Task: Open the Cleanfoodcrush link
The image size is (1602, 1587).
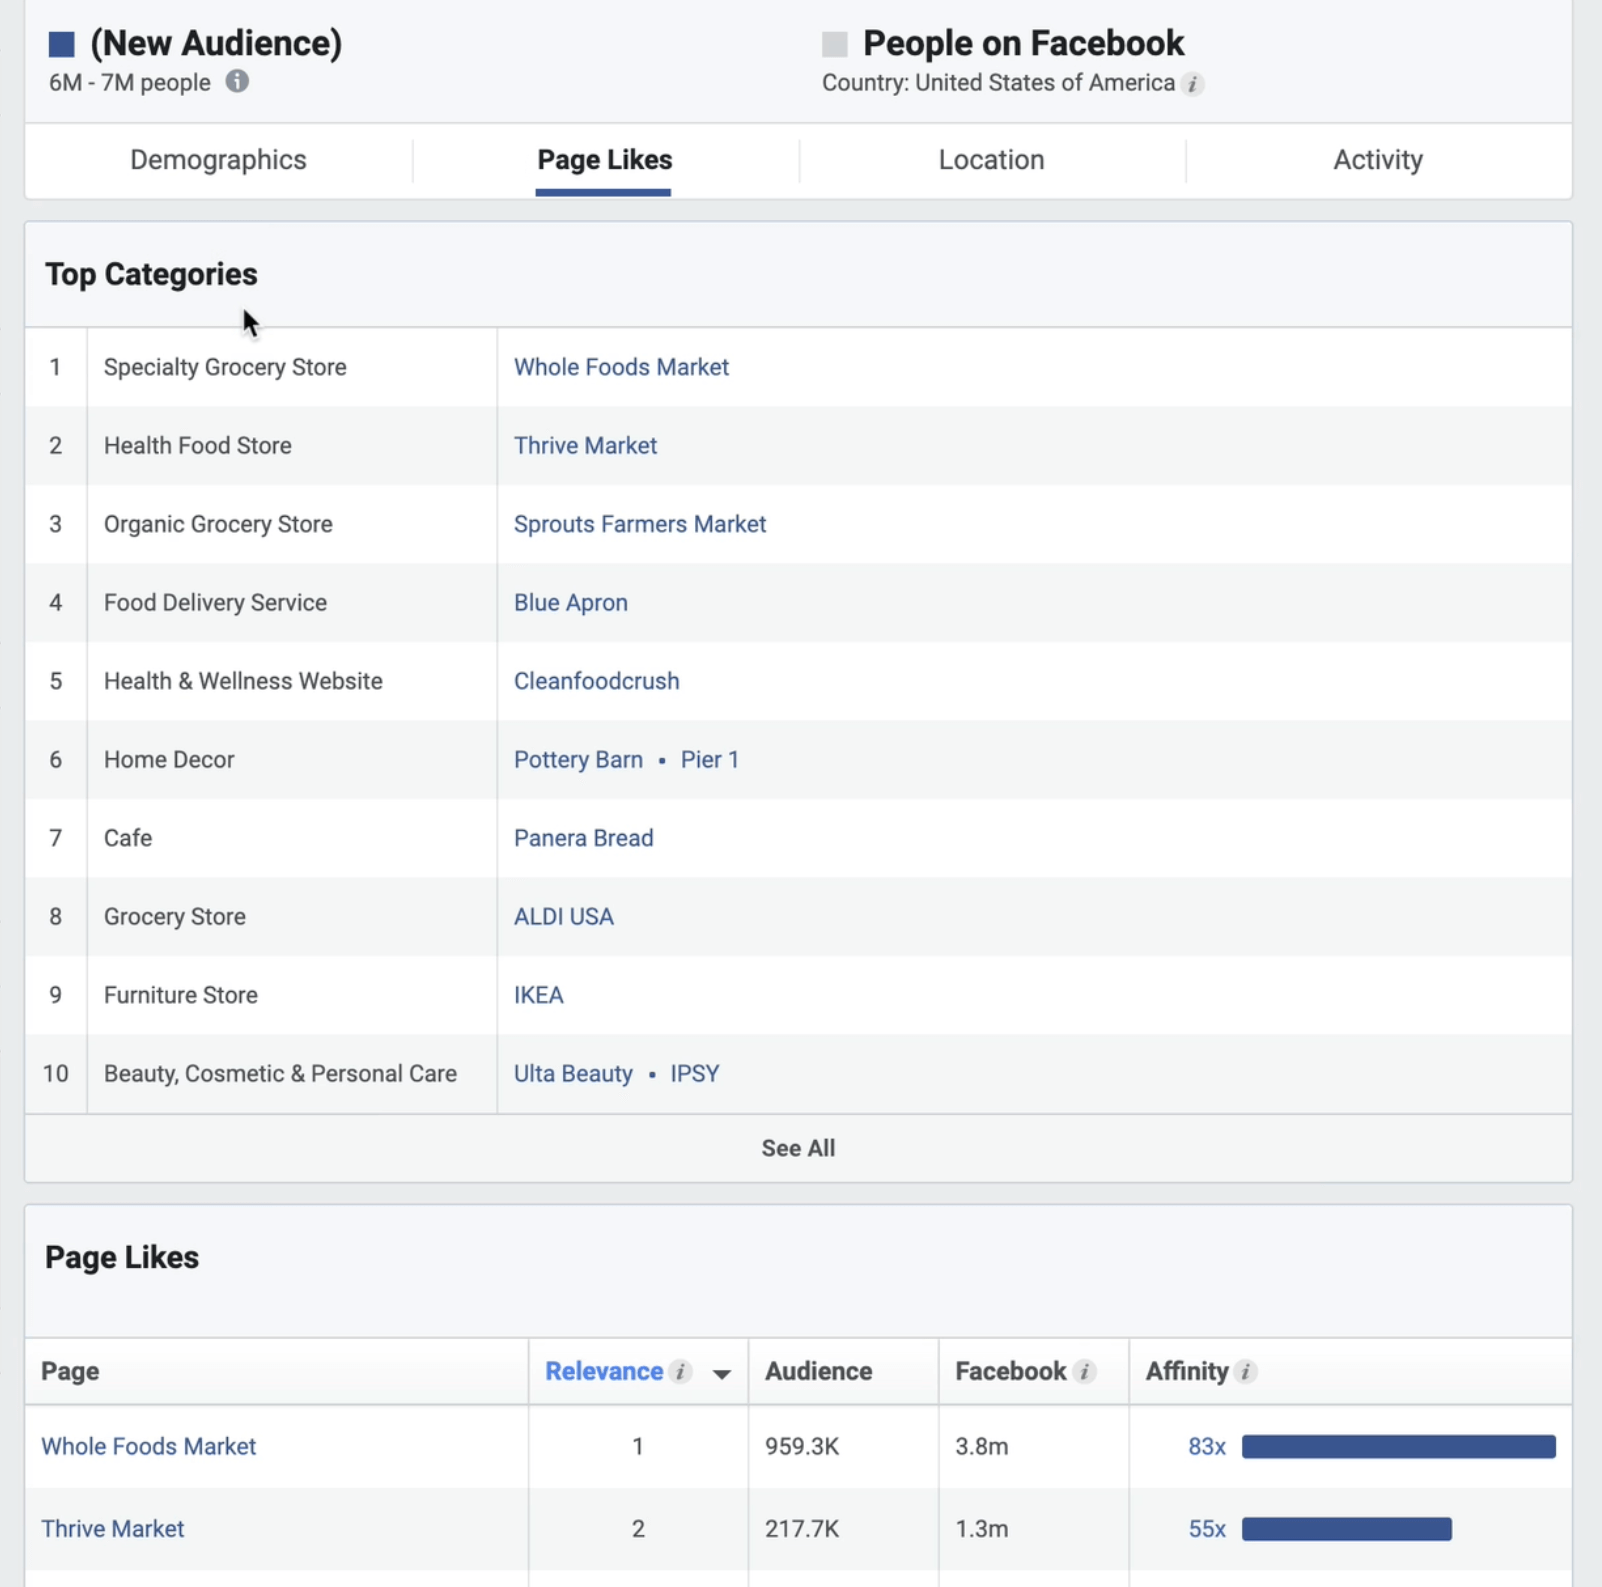Action: 596,681
